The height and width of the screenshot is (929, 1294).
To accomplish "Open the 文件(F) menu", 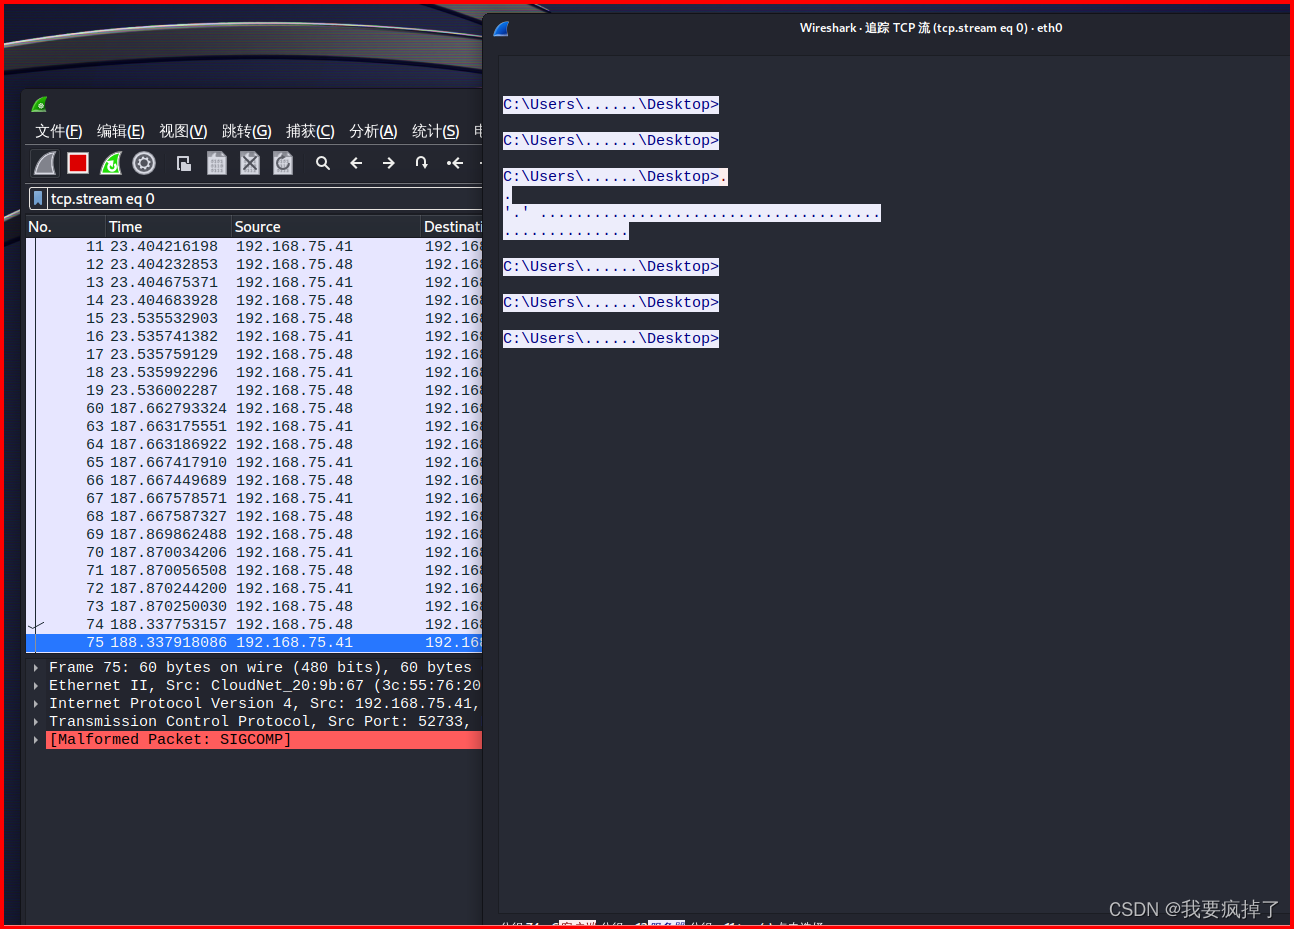I will [x=59, y=131].
